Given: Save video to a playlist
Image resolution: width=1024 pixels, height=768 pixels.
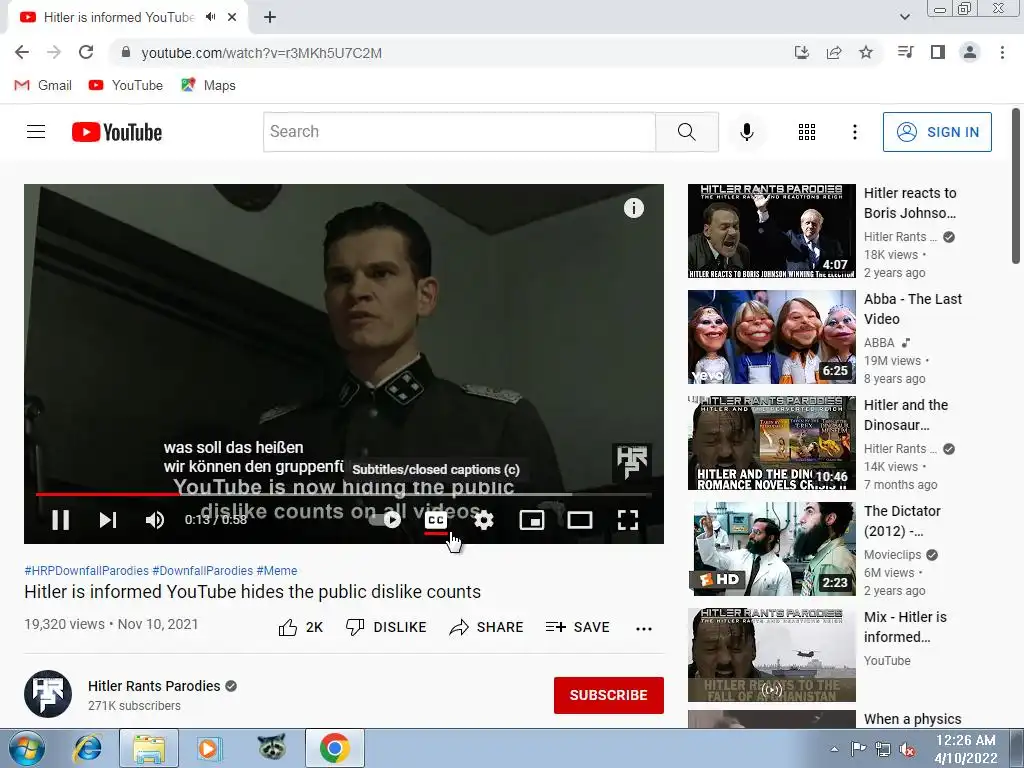Looking at the screenshot, I should coord(577,627).
